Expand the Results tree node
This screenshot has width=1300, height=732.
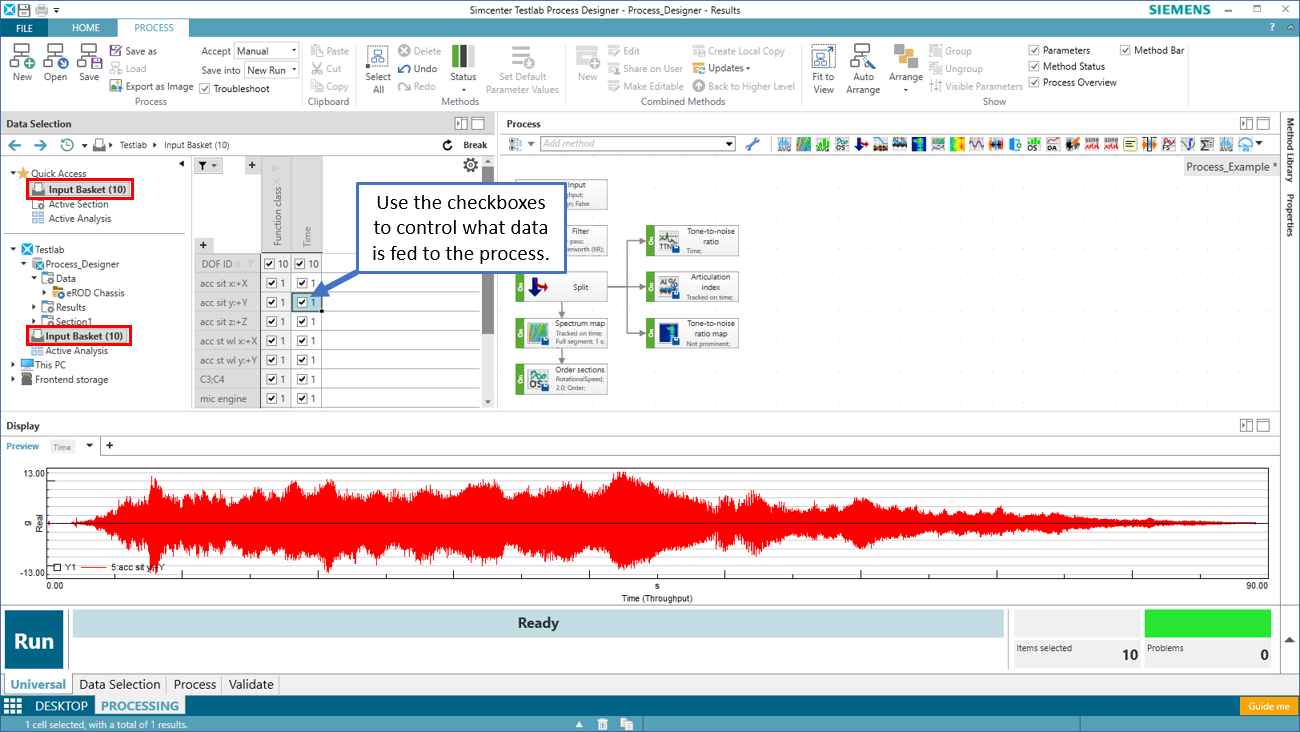tap(34, 308)
